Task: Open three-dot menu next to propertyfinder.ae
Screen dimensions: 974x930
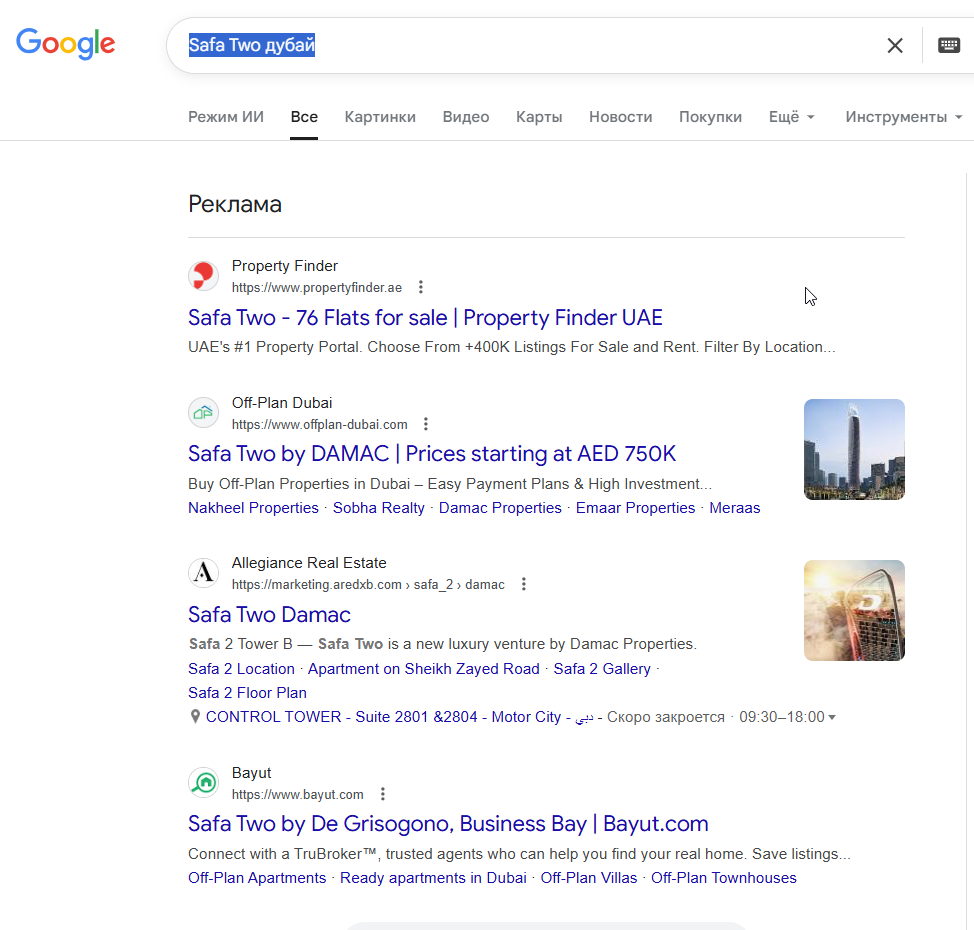Action: coord(421,287)
